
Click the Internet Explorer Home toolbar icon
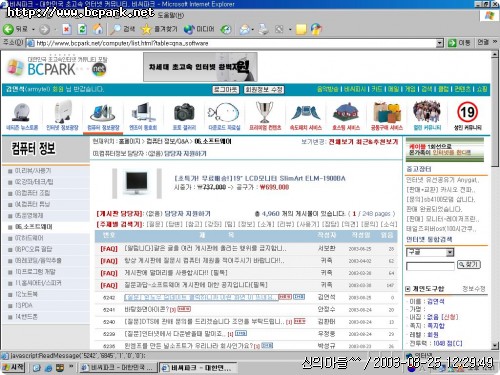pos(98,29)
